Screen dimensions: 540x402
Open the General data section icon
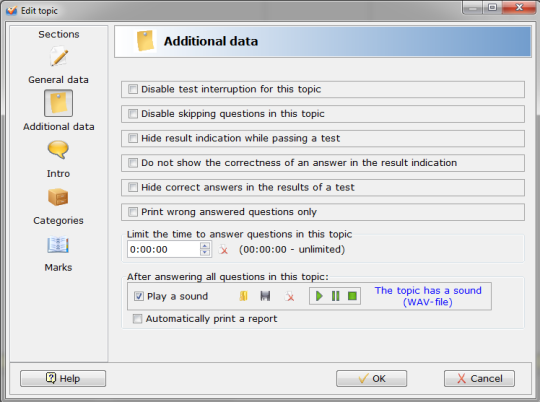coord(59,57)
